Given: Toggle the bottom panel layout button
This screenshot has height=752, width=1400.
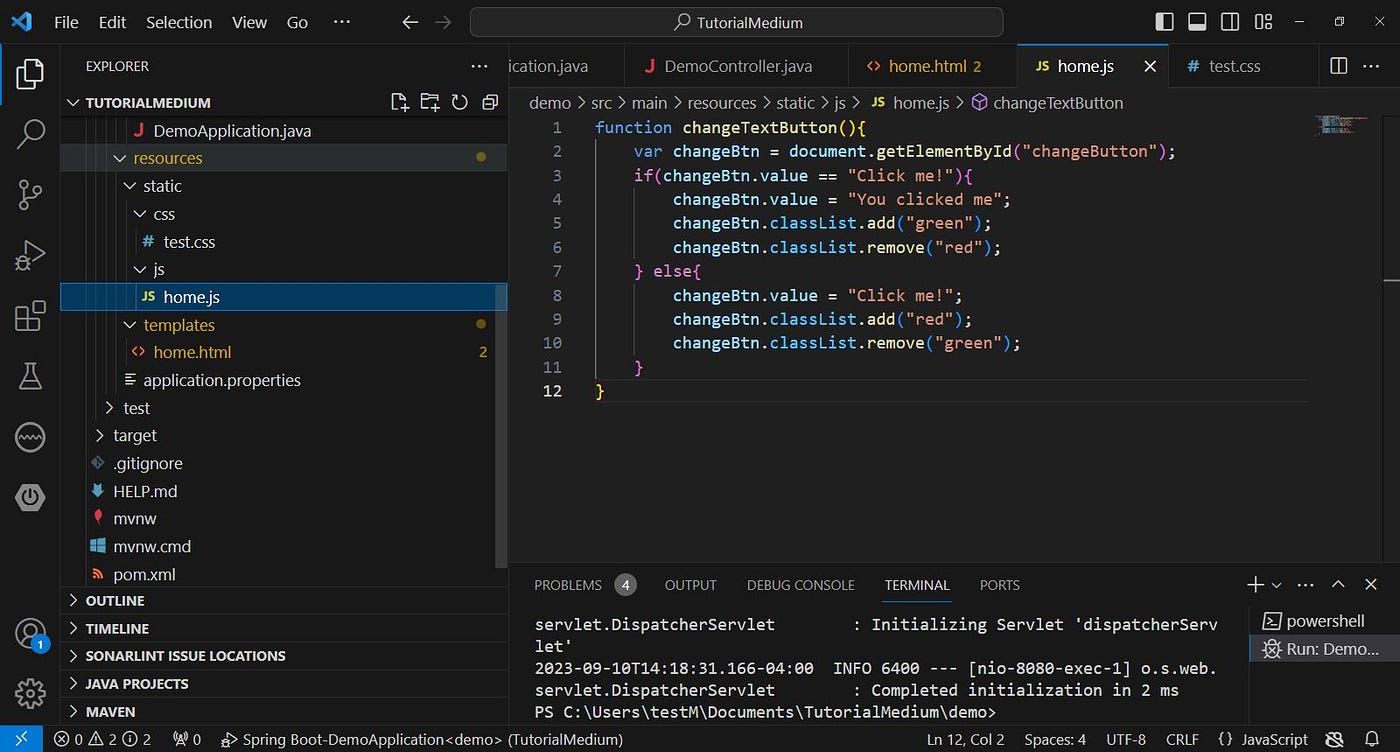Looking at the screenshot, I should [1197, 22].
